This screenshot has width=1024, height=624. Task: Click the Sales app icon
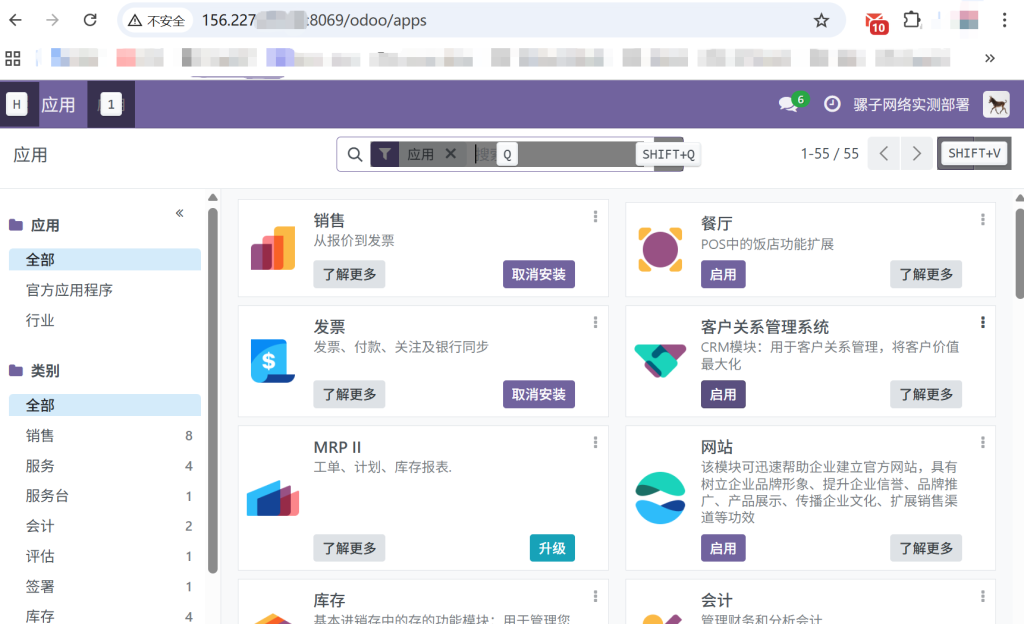pos(273,249)
